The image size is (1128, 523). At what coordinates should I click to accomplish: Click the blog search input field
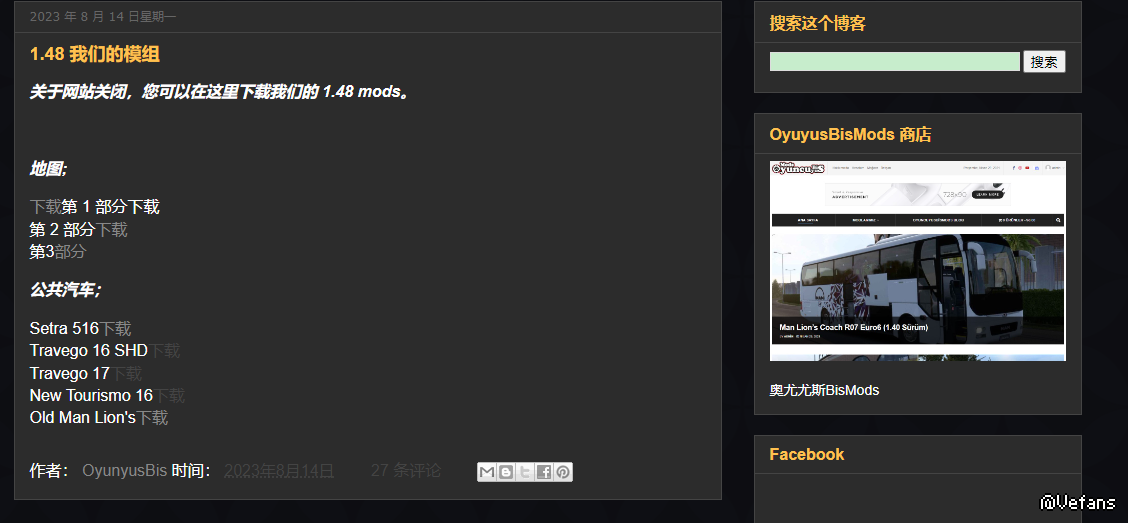click(x=895, y=62)
